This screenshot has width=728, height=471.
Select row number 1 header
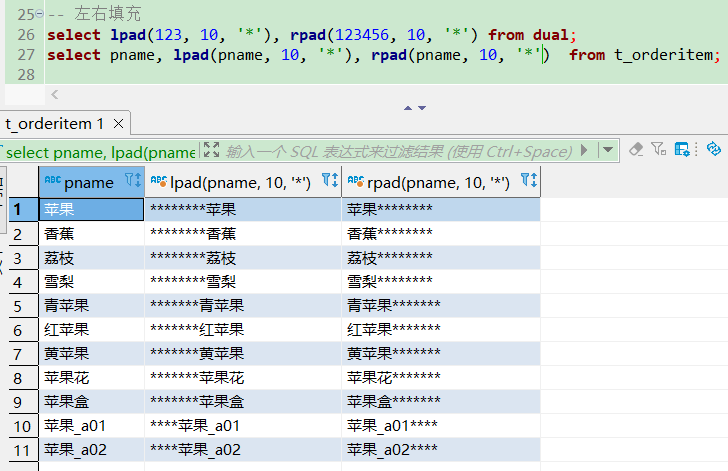tap(23, 209)
